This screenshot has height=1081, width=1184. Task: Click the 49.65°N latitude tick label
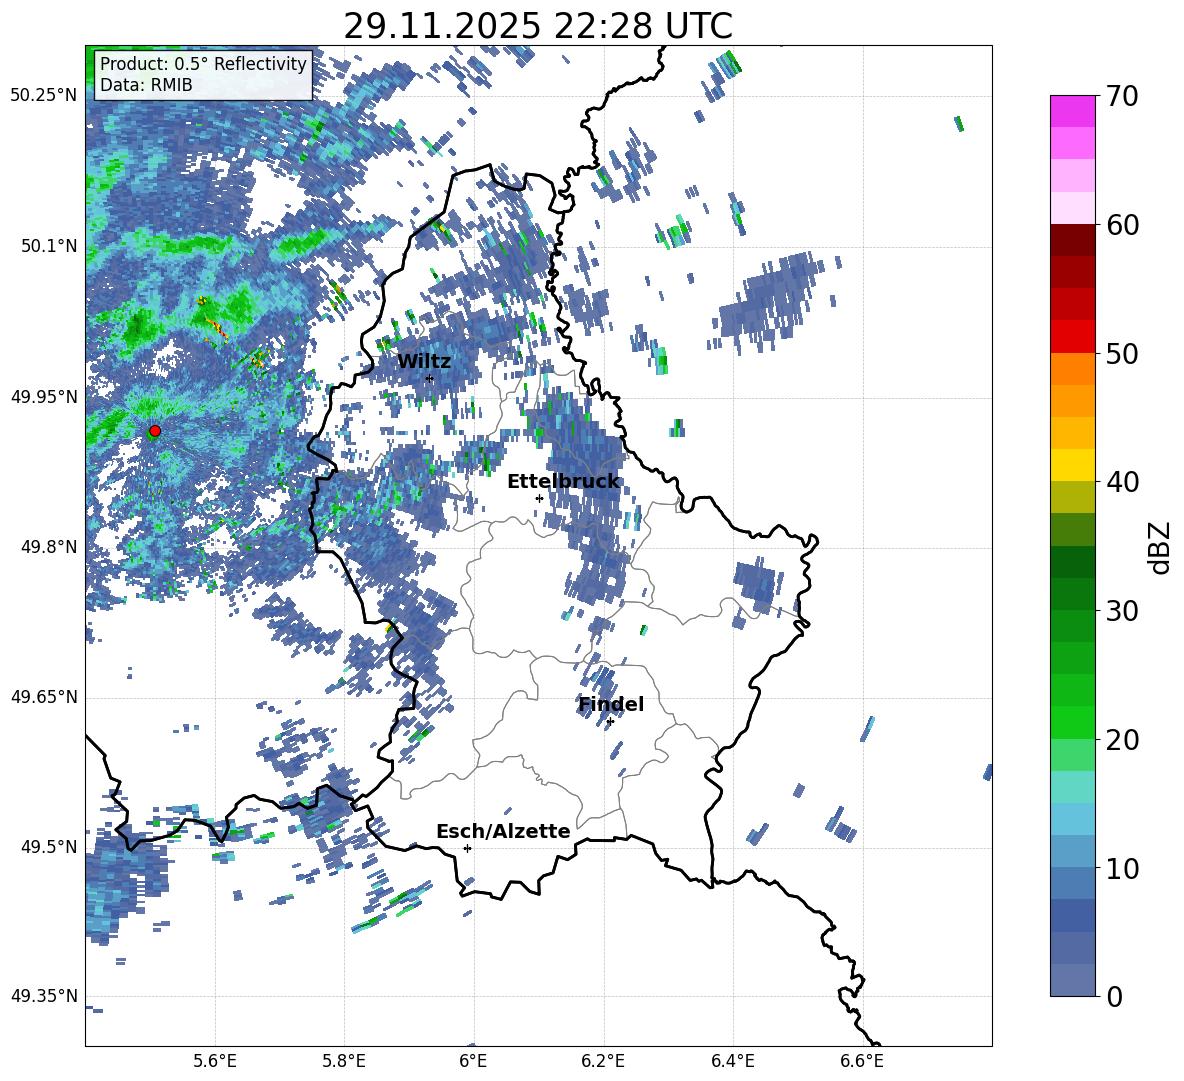(44, 697)
